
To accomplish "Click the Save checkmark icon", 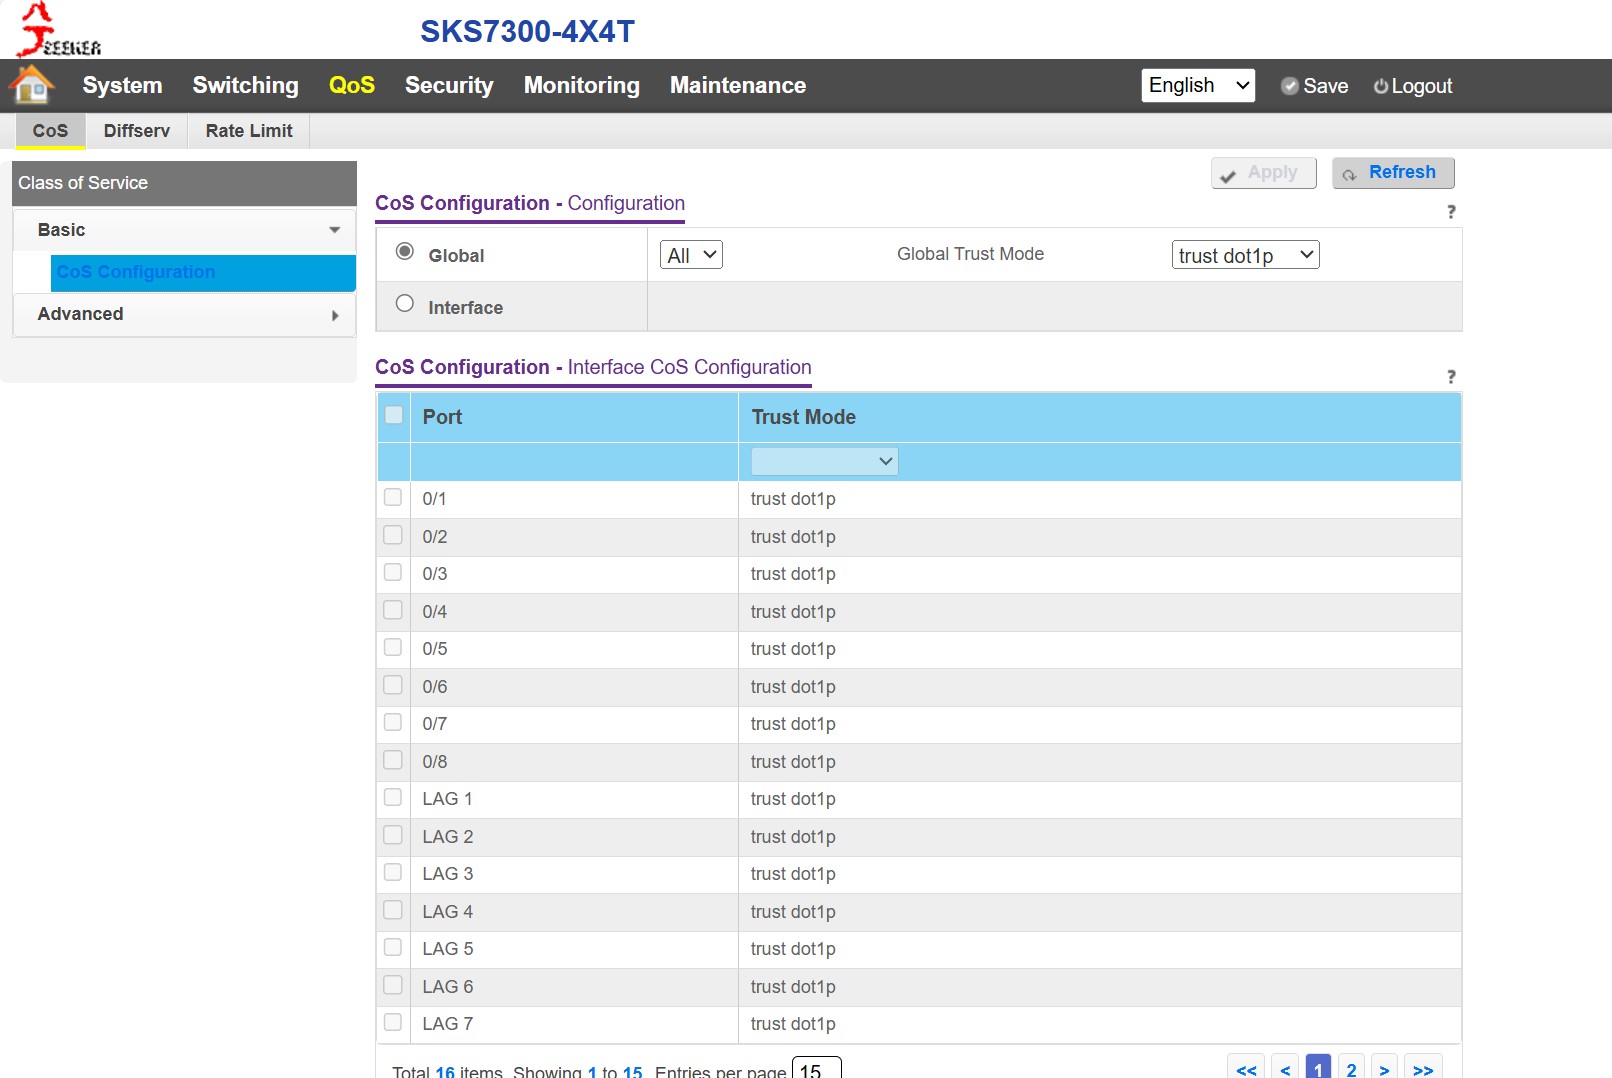I will click(x=1290, y=86).
